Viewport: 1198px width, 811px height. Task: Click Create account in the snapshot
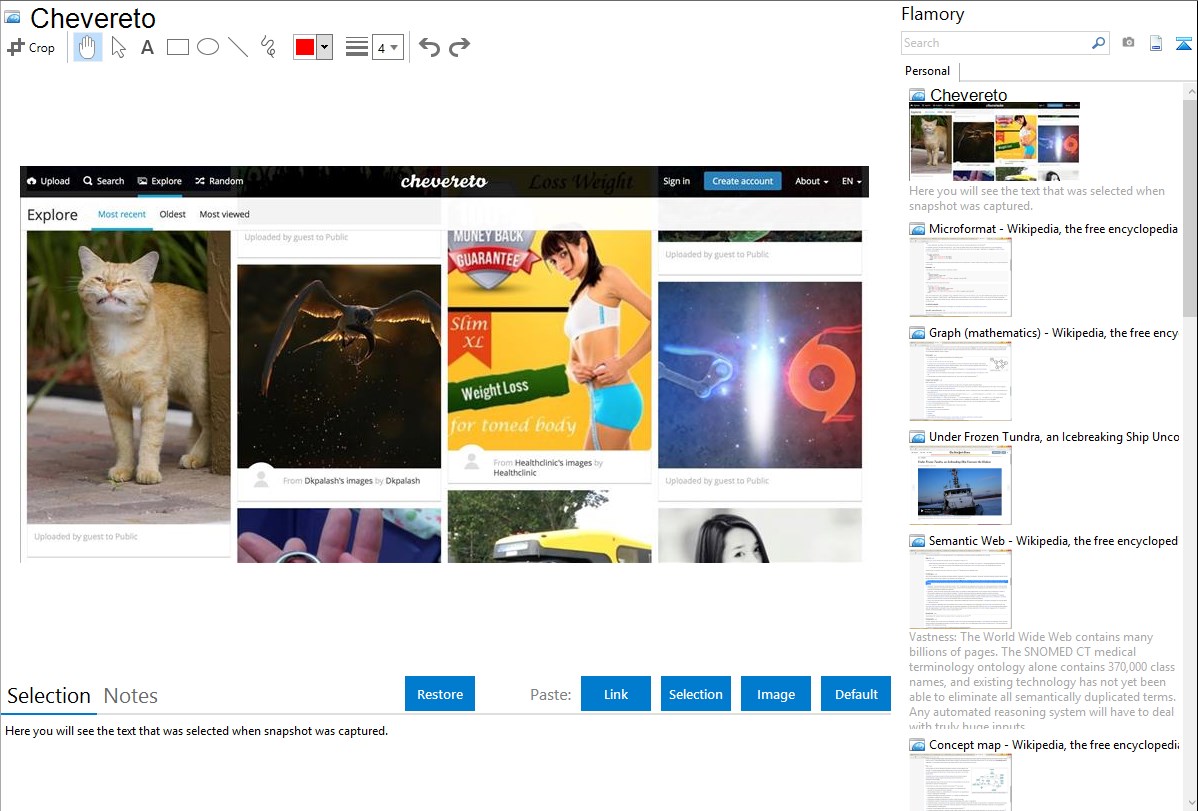[x=743, y=181]
